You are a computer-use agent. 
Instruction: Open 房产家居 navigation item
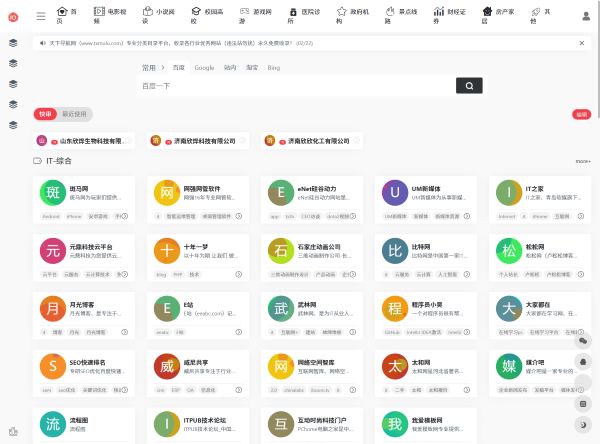[498, 16]
